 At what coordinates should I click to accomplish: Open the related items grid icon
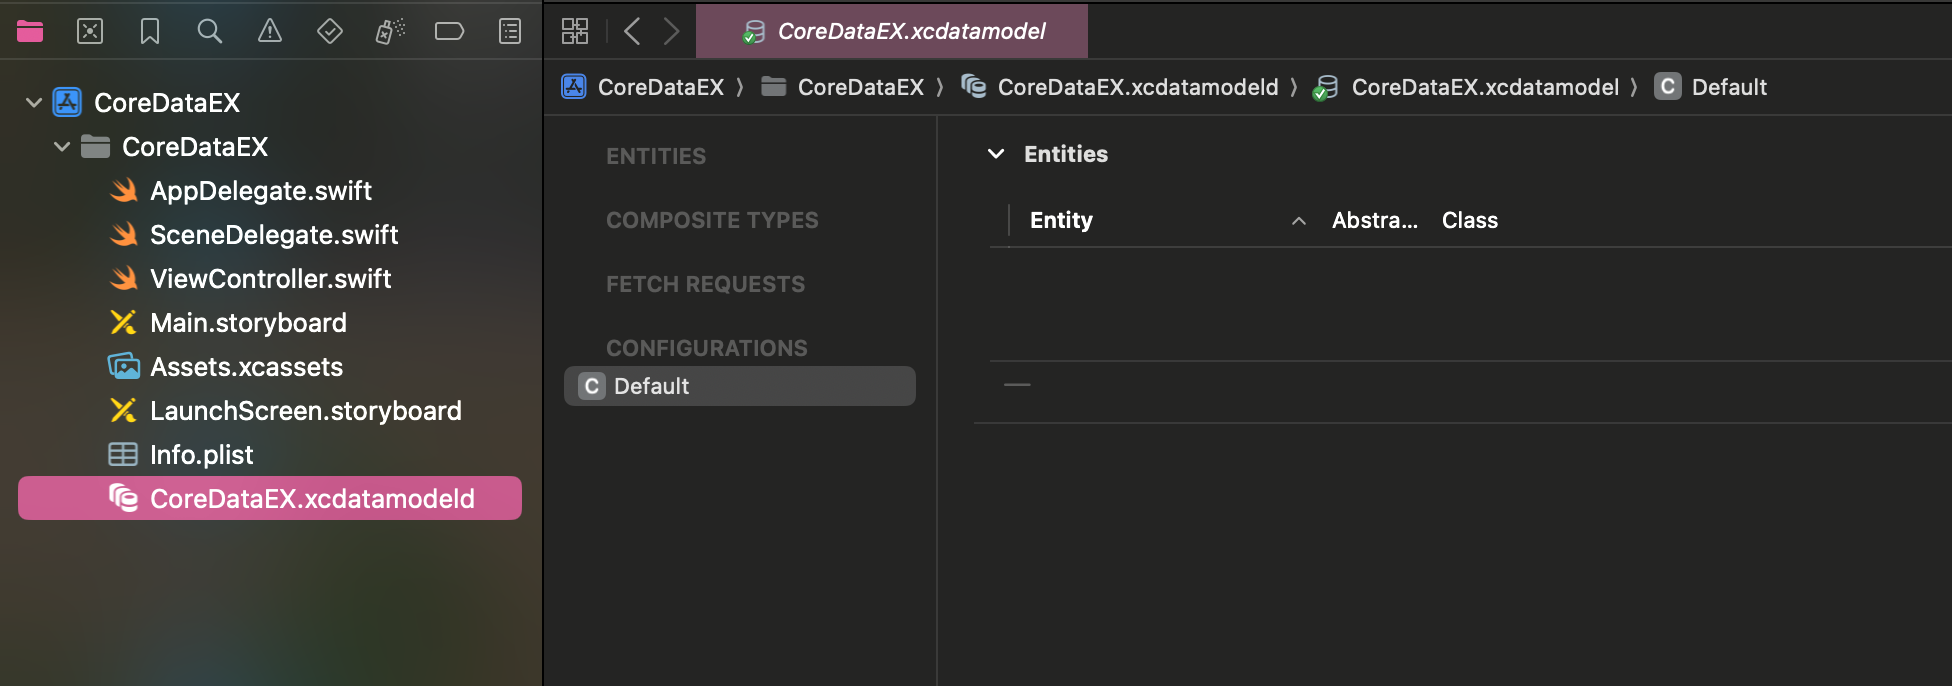575,31
